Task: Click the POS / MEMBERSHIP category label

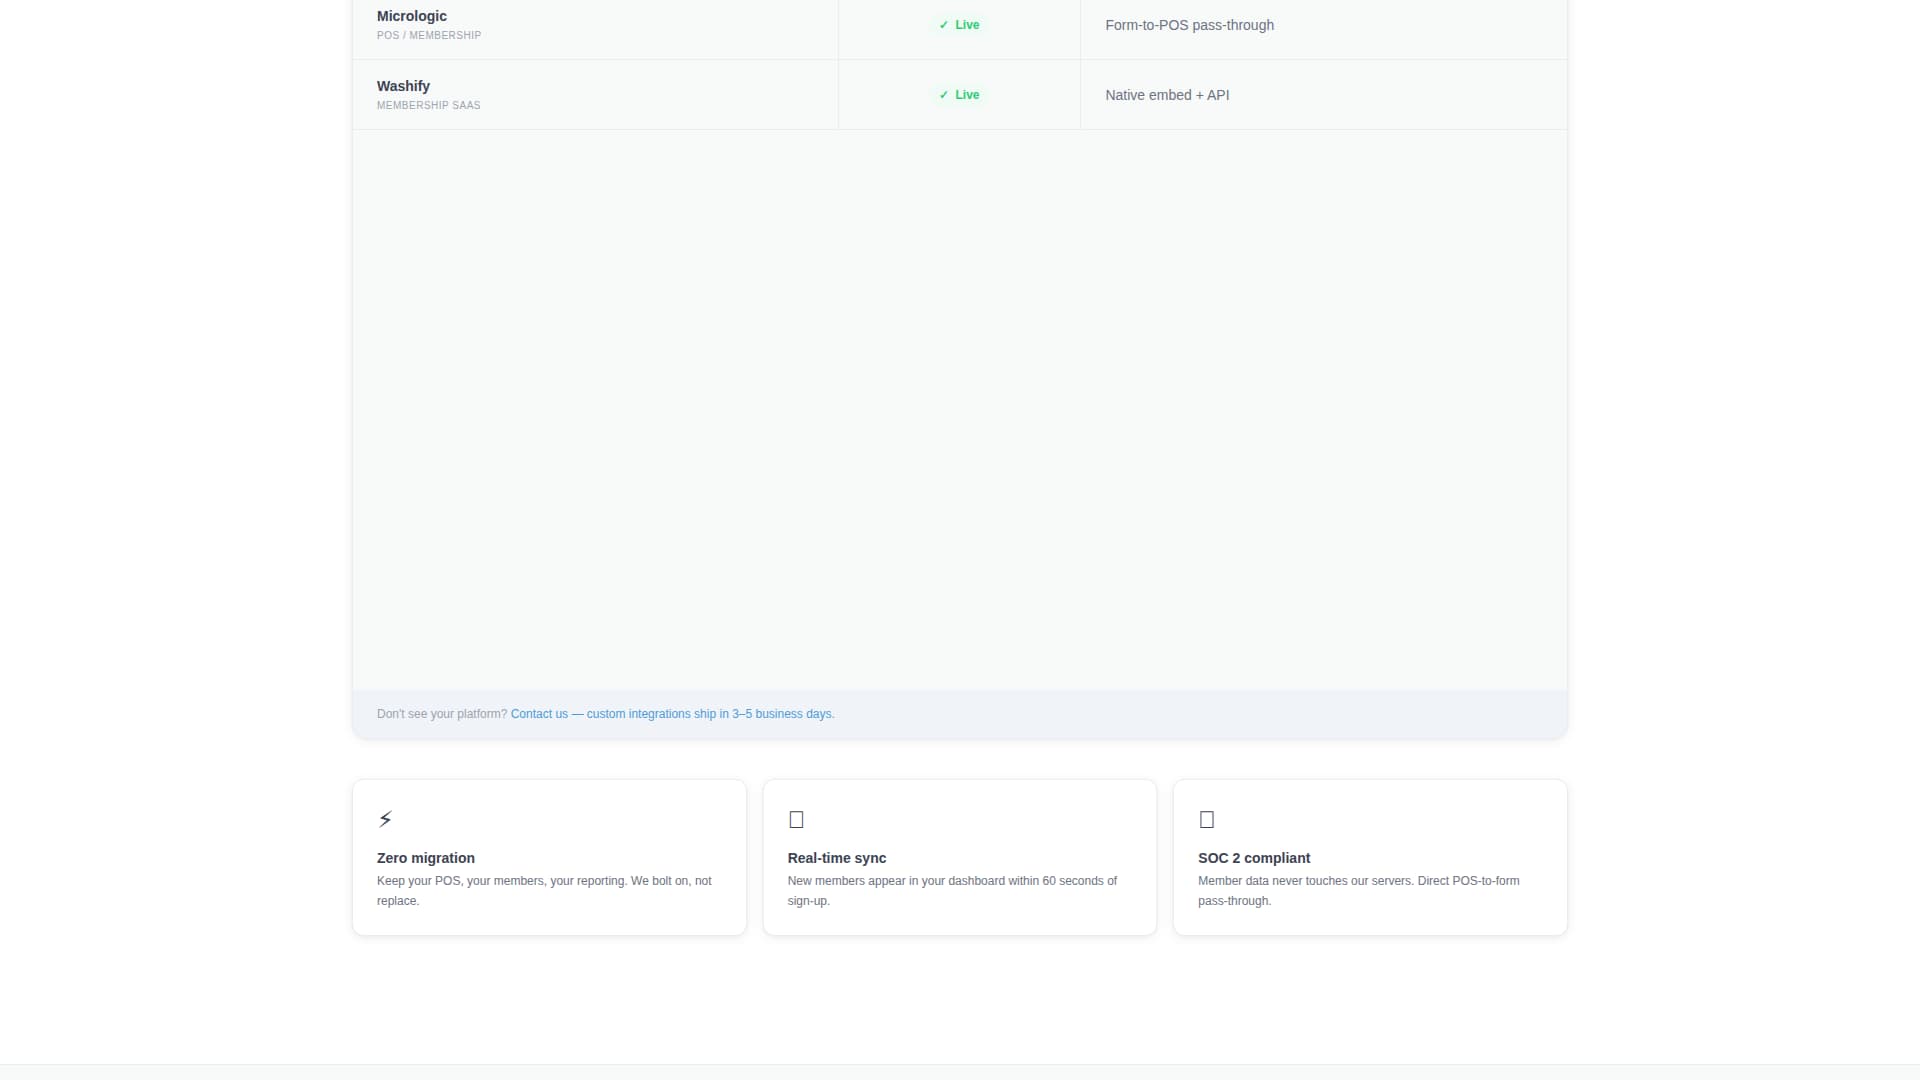Action: 429,35
